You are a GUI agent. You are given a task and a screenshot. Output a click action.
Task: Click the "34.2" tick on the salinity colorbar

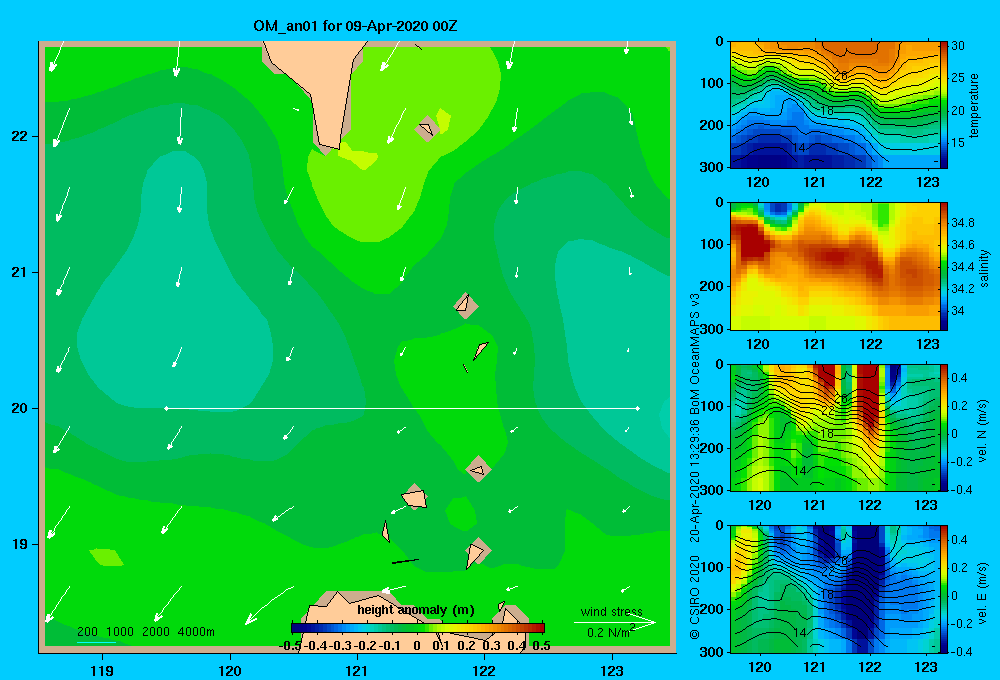coord(962,288)
